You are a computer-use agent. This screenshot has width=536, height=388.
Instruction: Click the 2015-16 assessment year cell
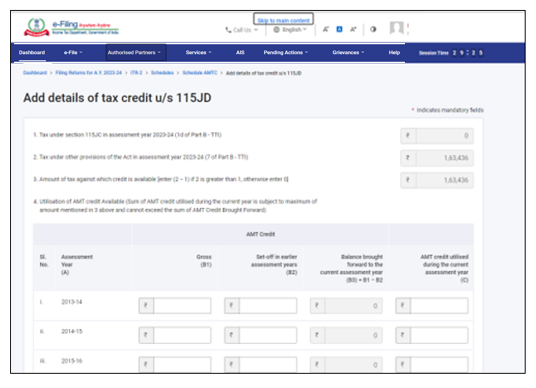(72, 361)
